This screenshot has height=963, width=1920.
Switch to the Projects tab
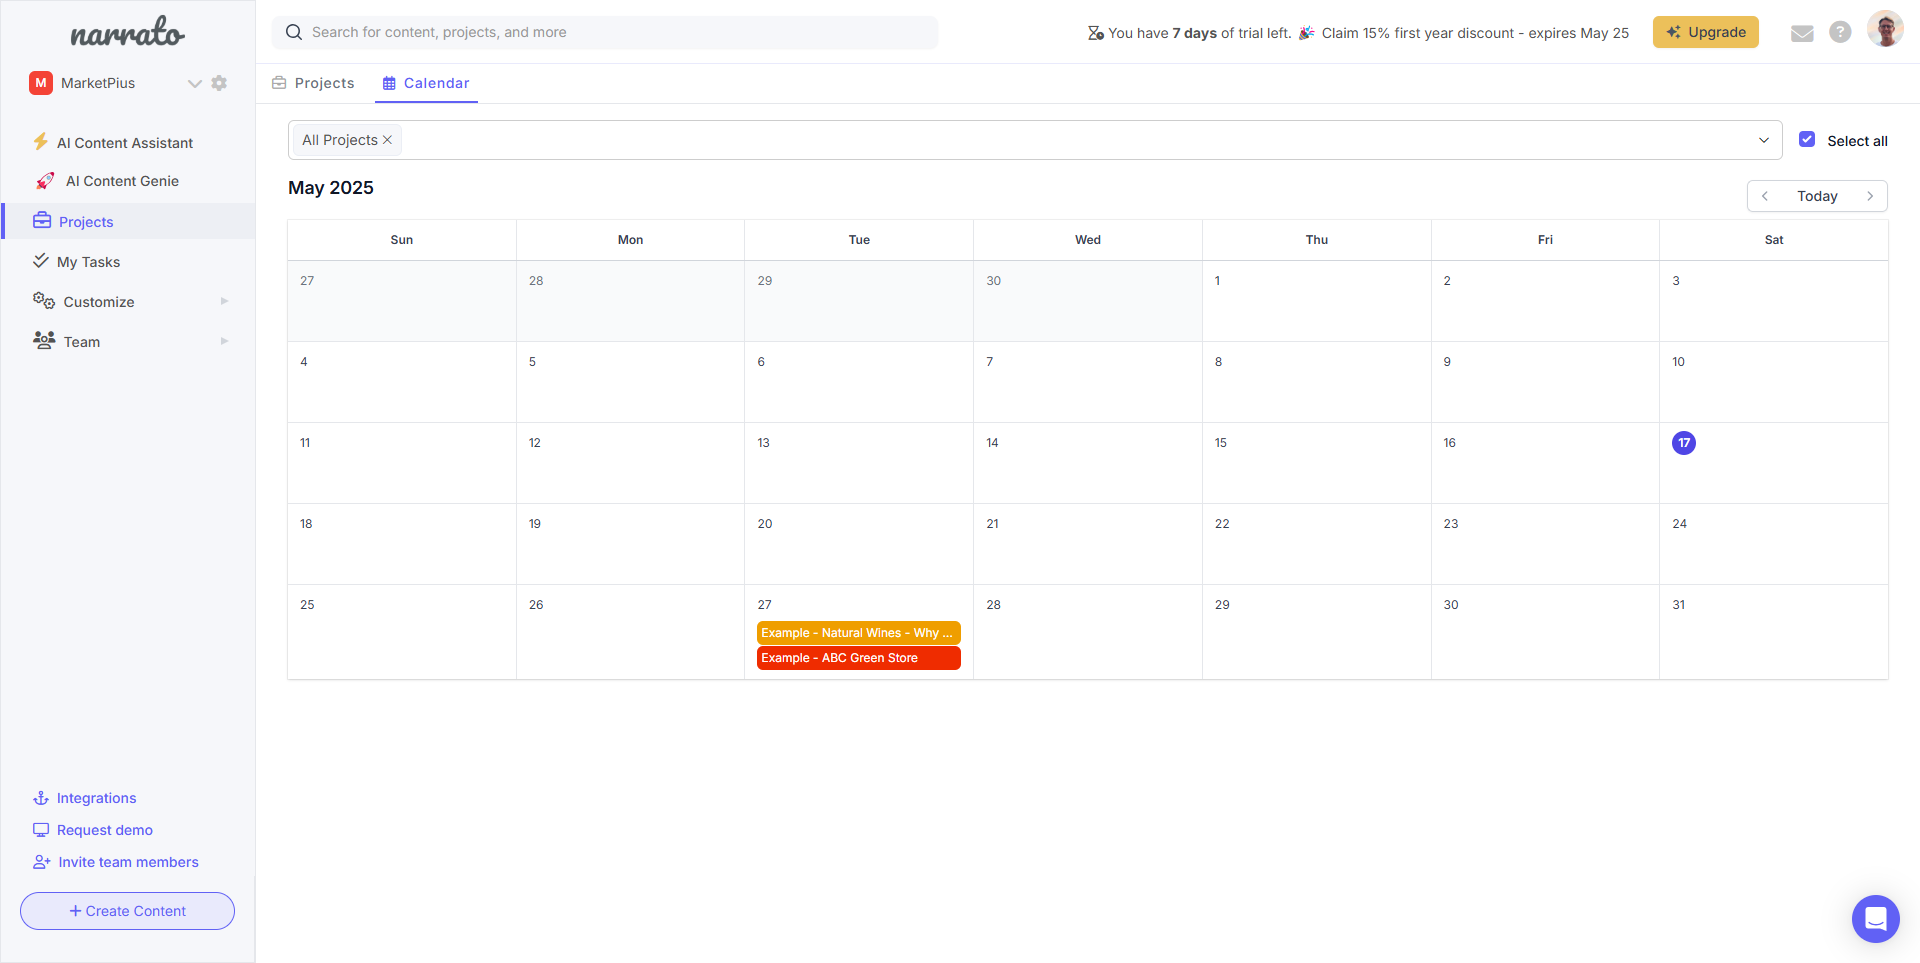pyautogui.click(x=313, y=83)
